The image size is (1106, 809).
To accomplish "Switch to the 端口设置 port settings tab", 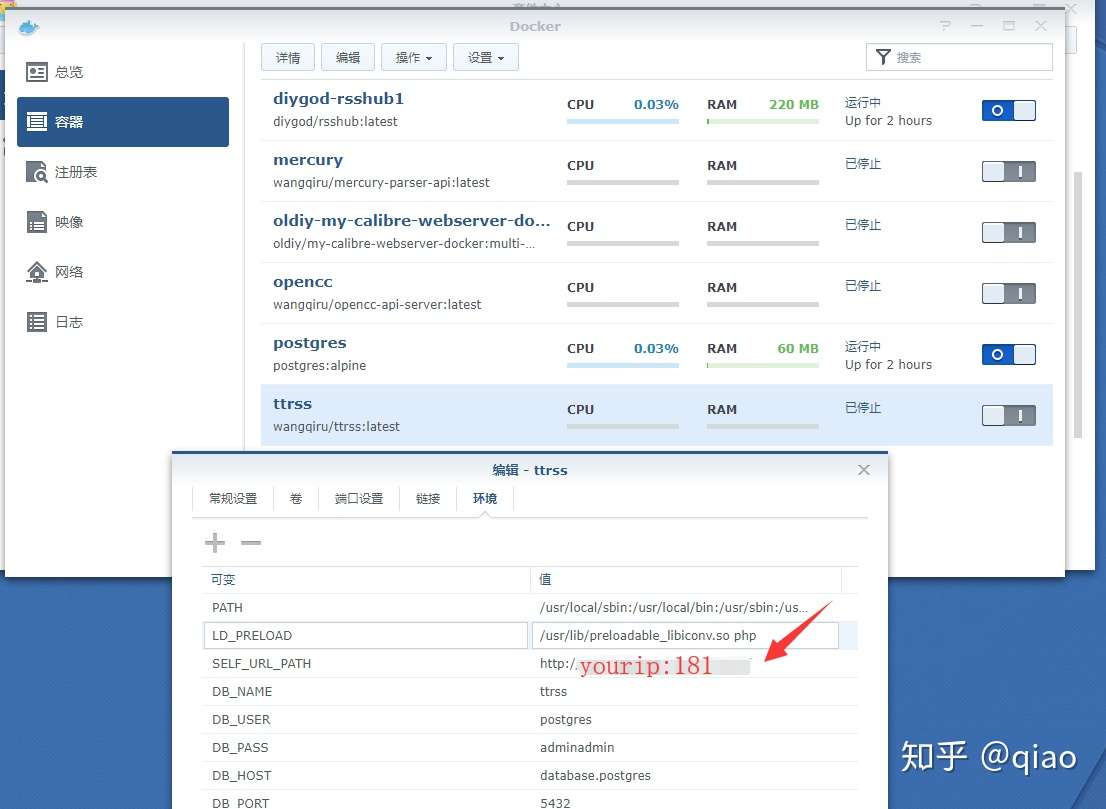I will [358, 499].
